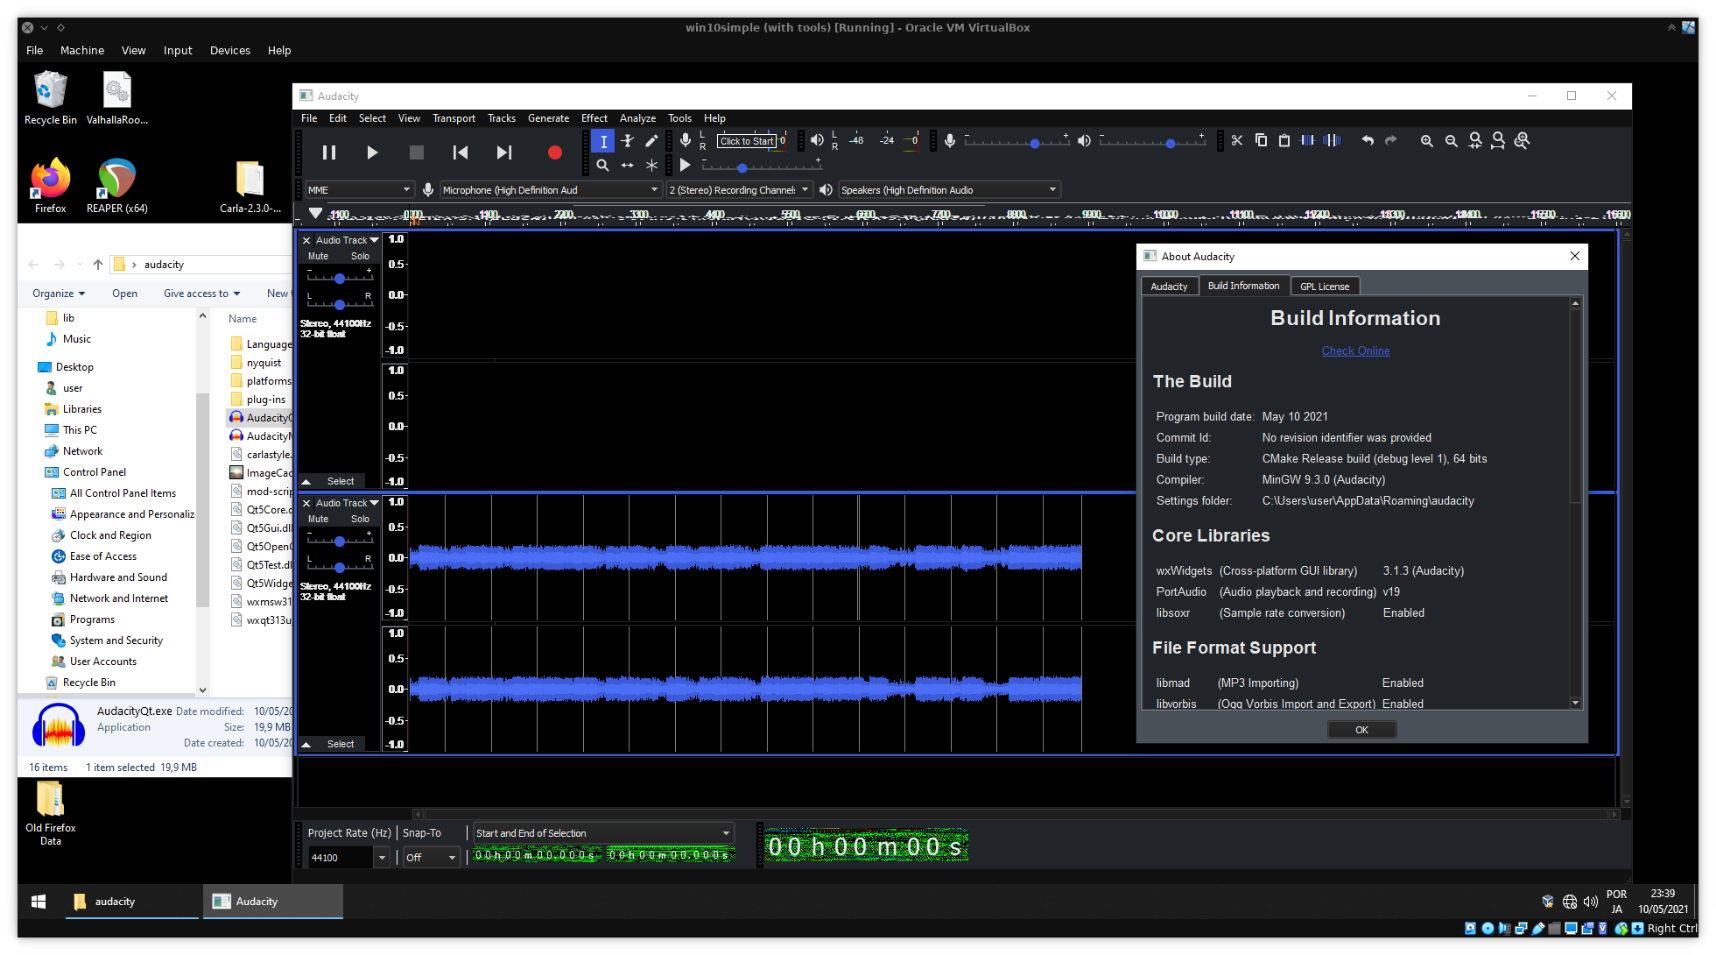Click Organize in File Explorer toolbar
The image size is (1716, 955).
[58, 293]
